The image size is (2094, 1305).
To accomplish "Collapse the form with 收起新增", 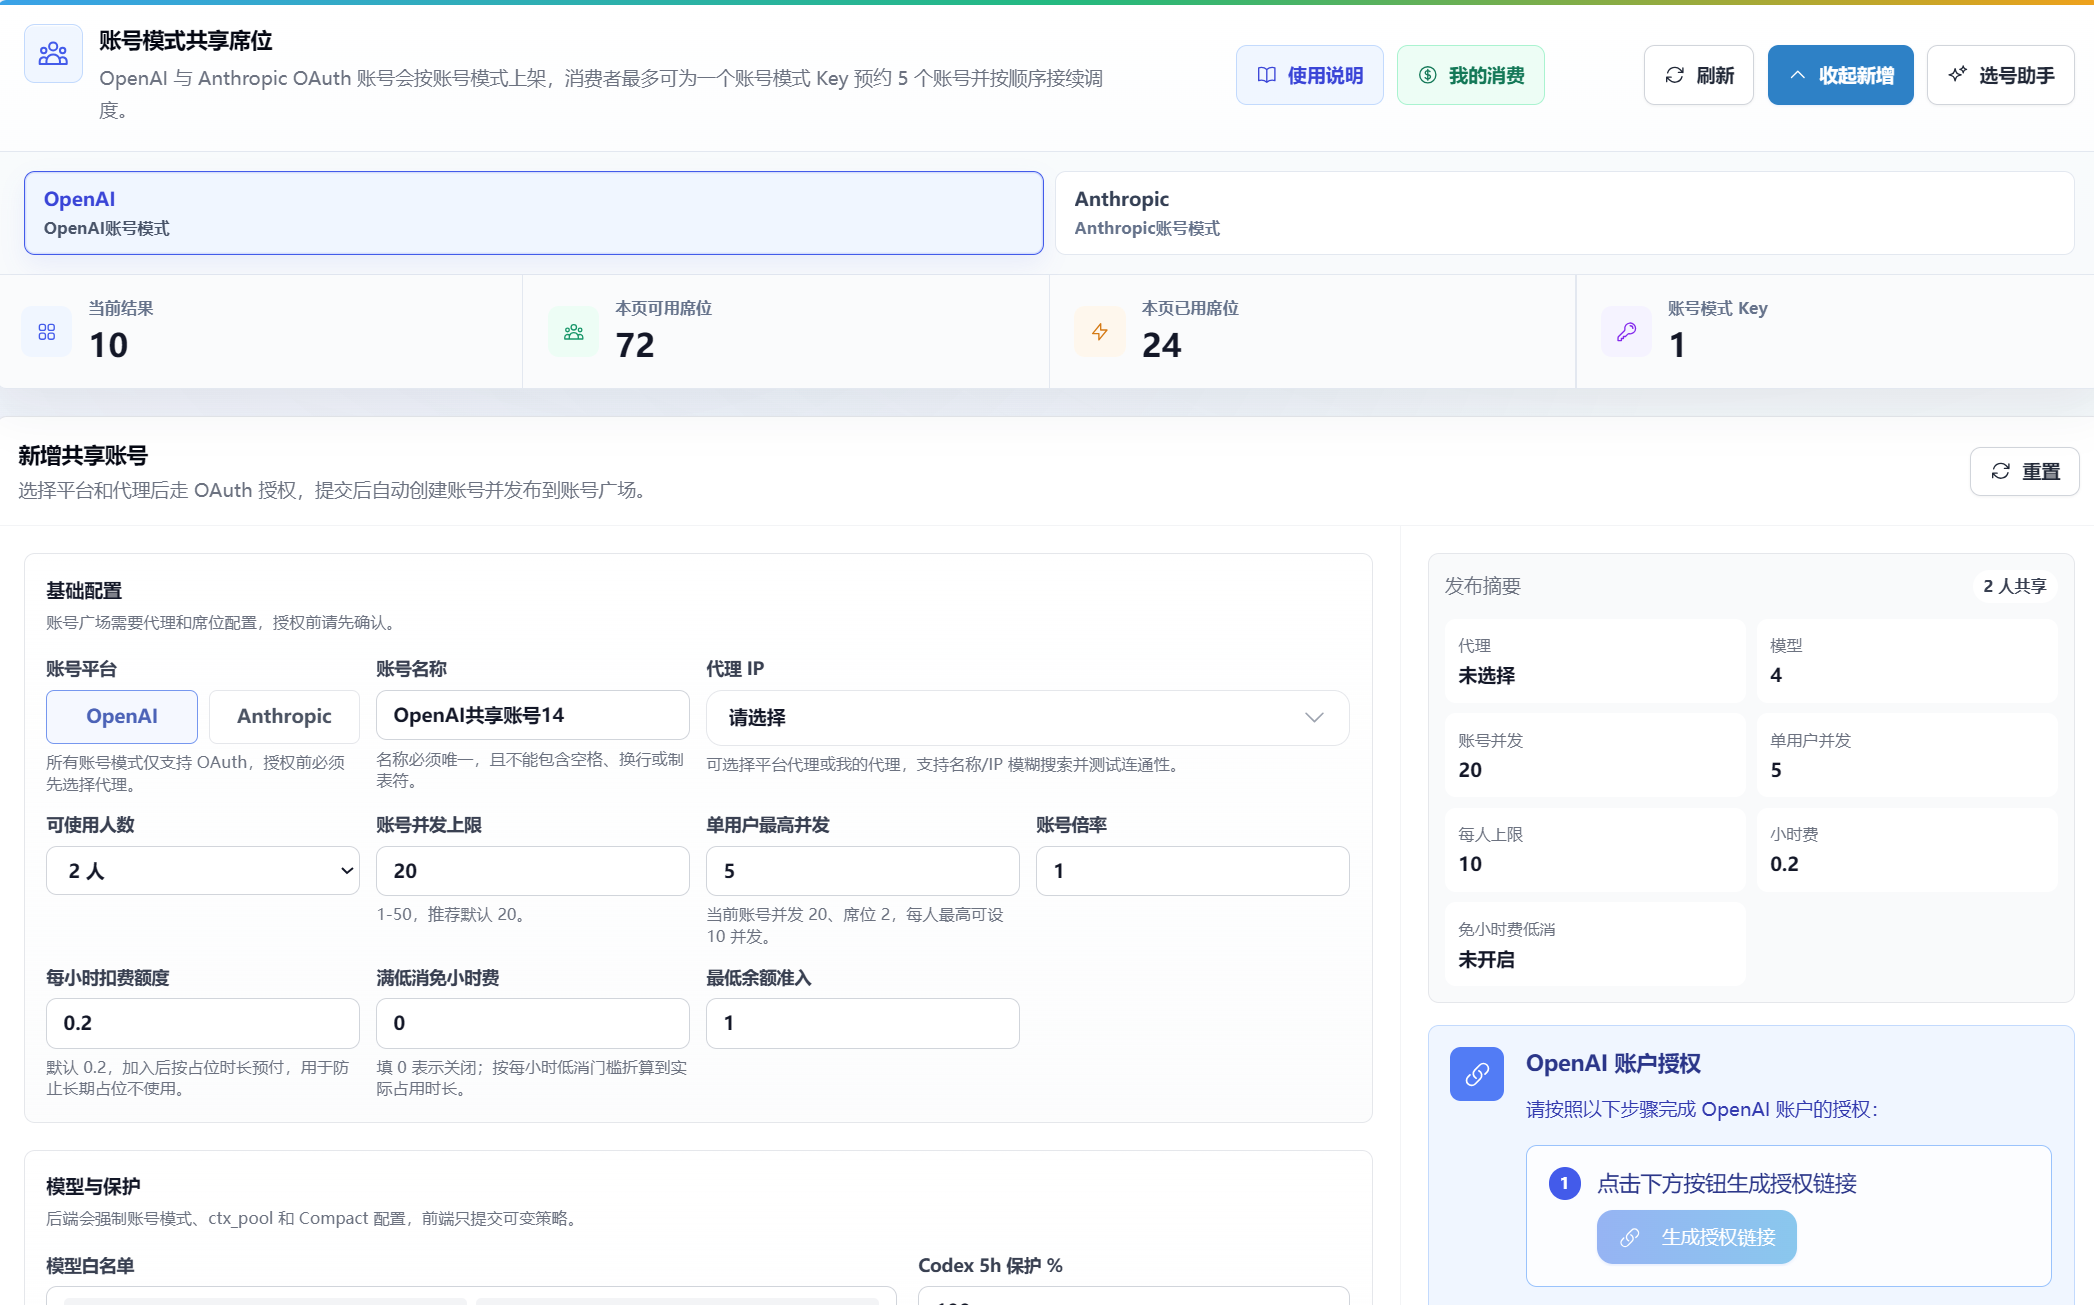I will point(1840,75).
